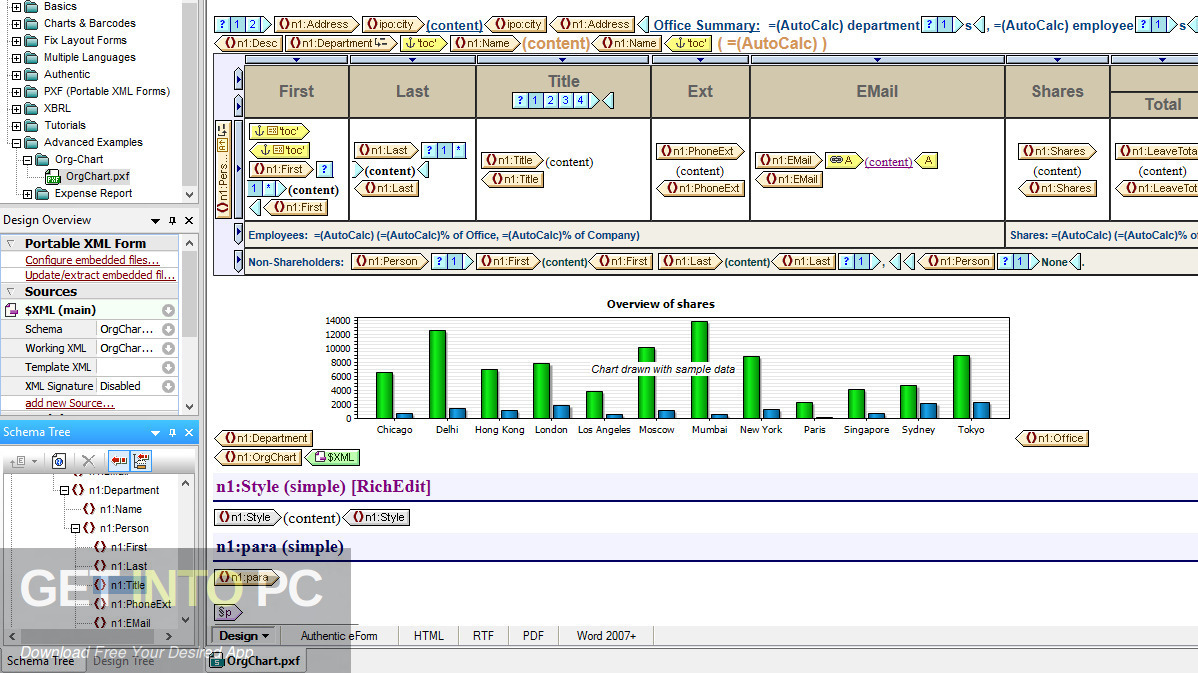Click the $XML closing tag marker
The height and width of the screenshot is (673, 1198).
pyautogui.click(x=333, y=458)
